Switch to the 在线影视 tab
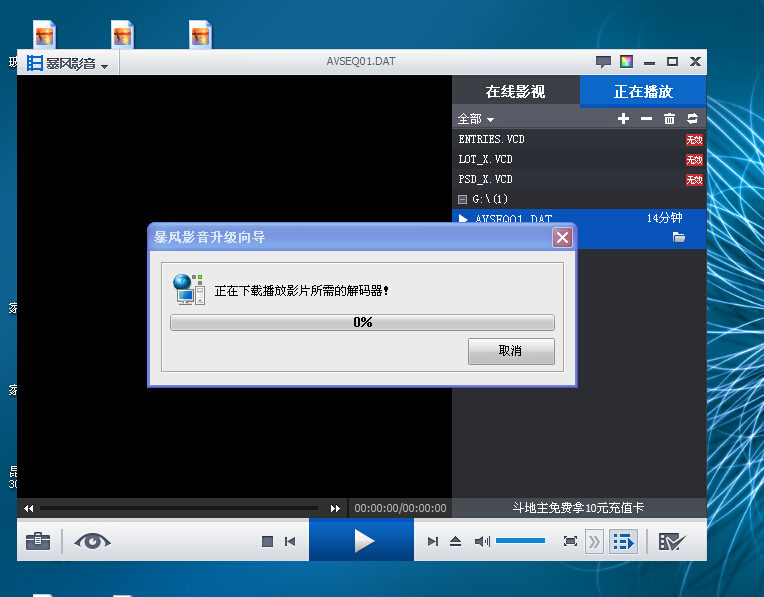Screen dimensions: 764x597 (x=515, y=91)
